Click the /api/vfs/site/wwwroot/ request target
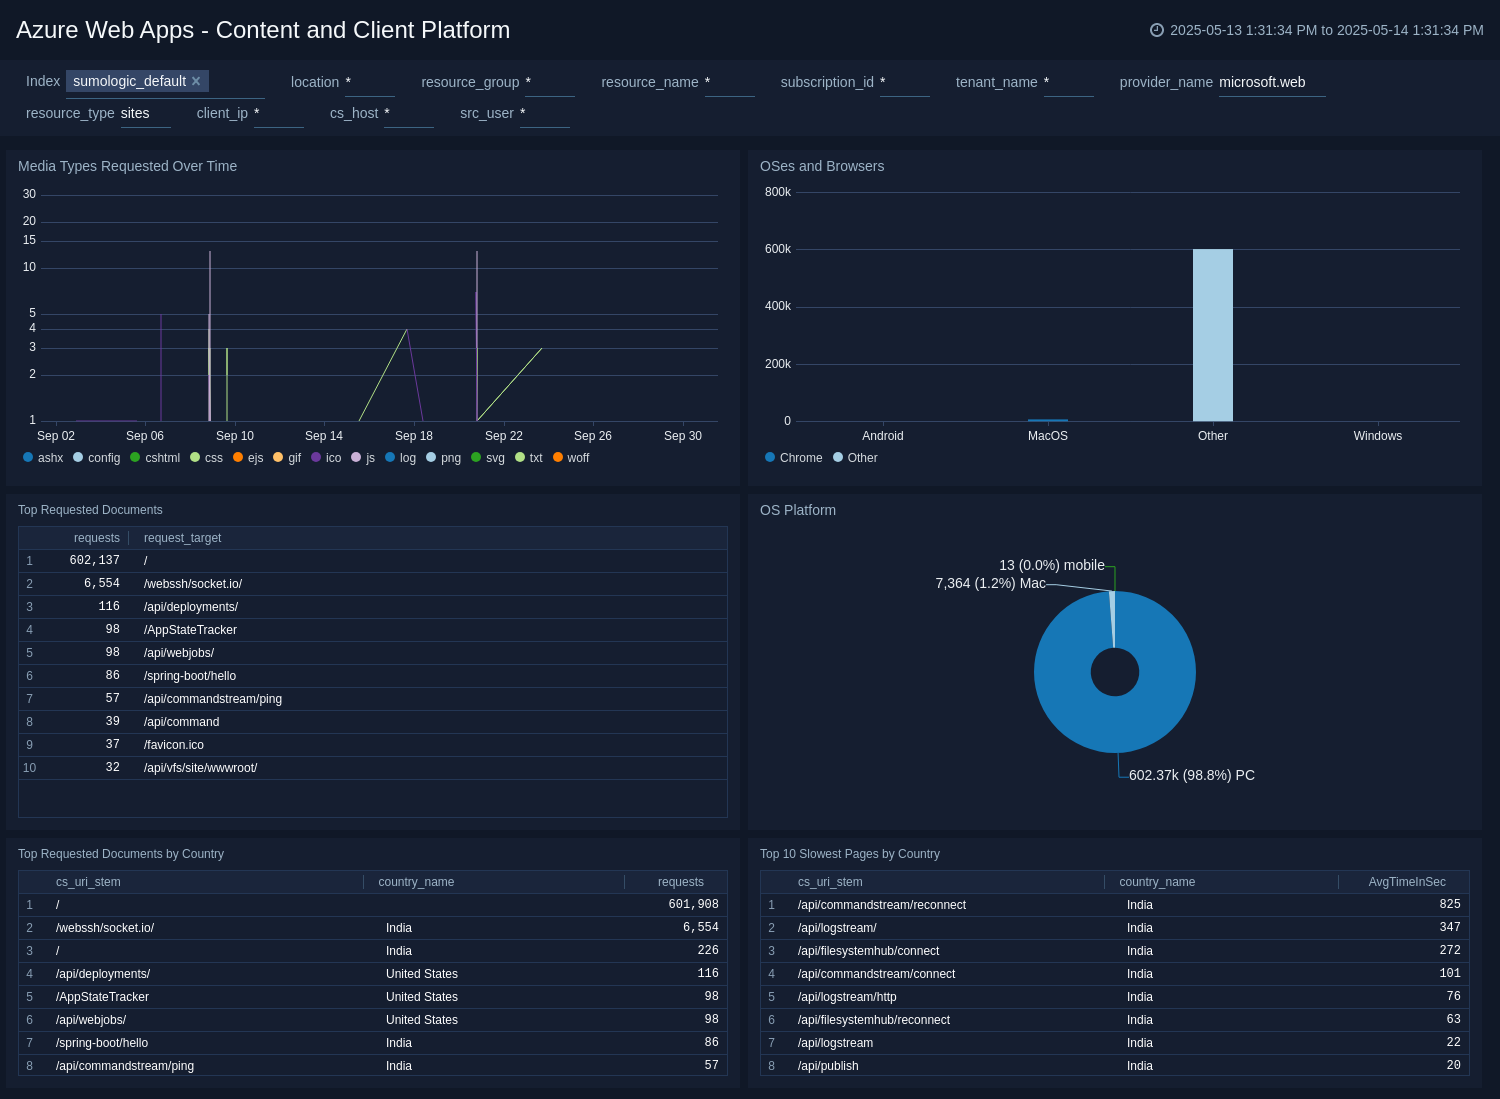This screenshot has height=1099, width=1500. (x=200, y=768)
